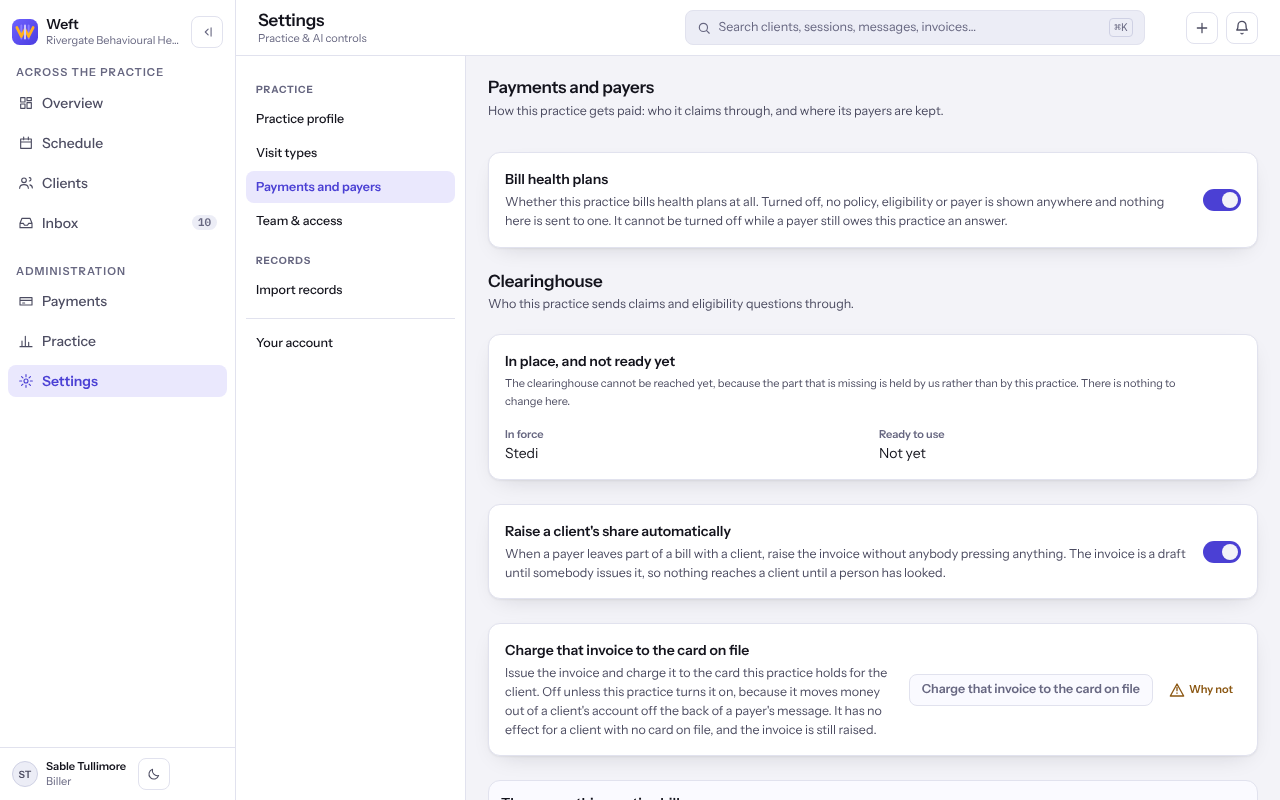Turn off the Bill health plans switch

click(1222, 200)
